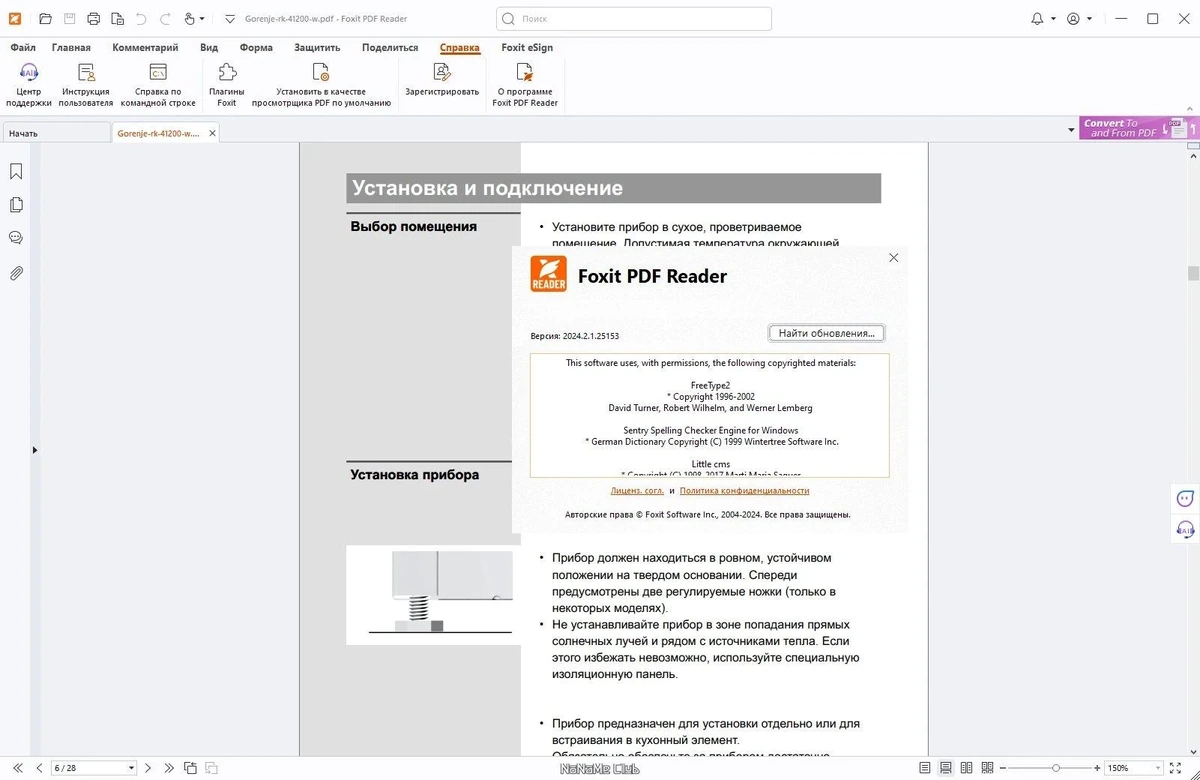
Task: Select single page view mode
Action: 925,768
